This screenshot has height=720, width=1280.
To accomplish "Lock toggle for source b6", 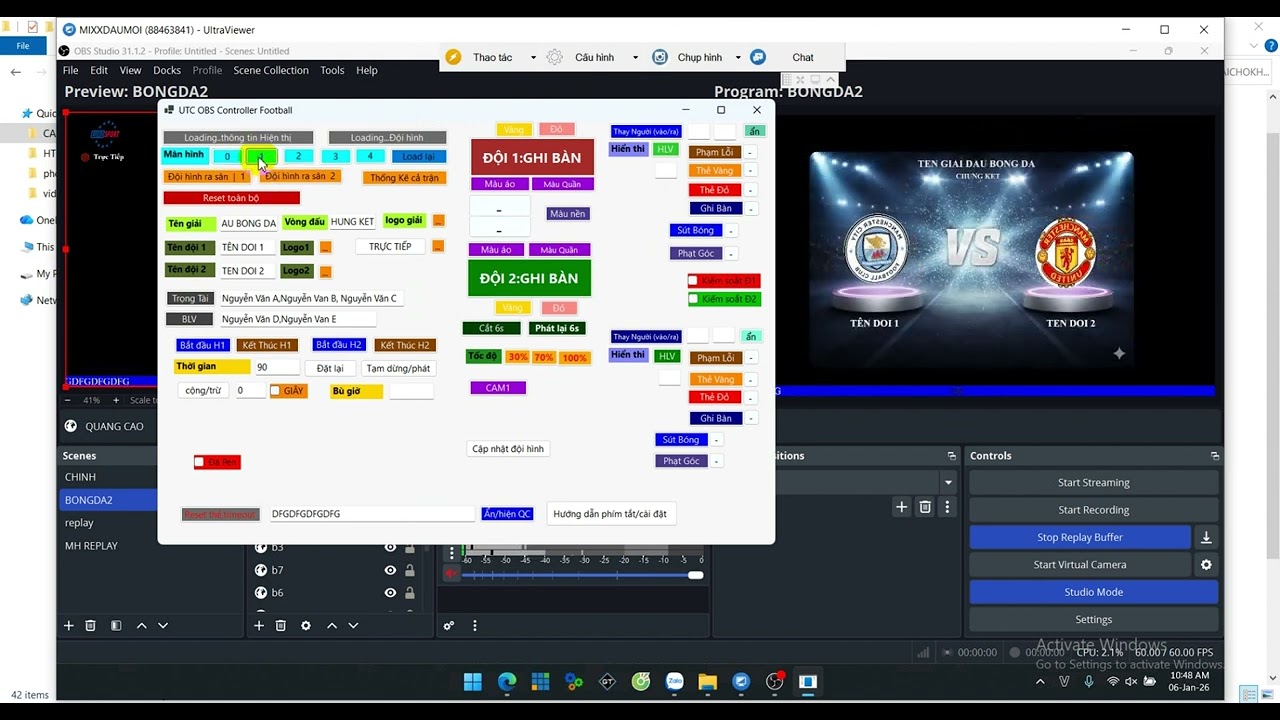I will point(410,593).
